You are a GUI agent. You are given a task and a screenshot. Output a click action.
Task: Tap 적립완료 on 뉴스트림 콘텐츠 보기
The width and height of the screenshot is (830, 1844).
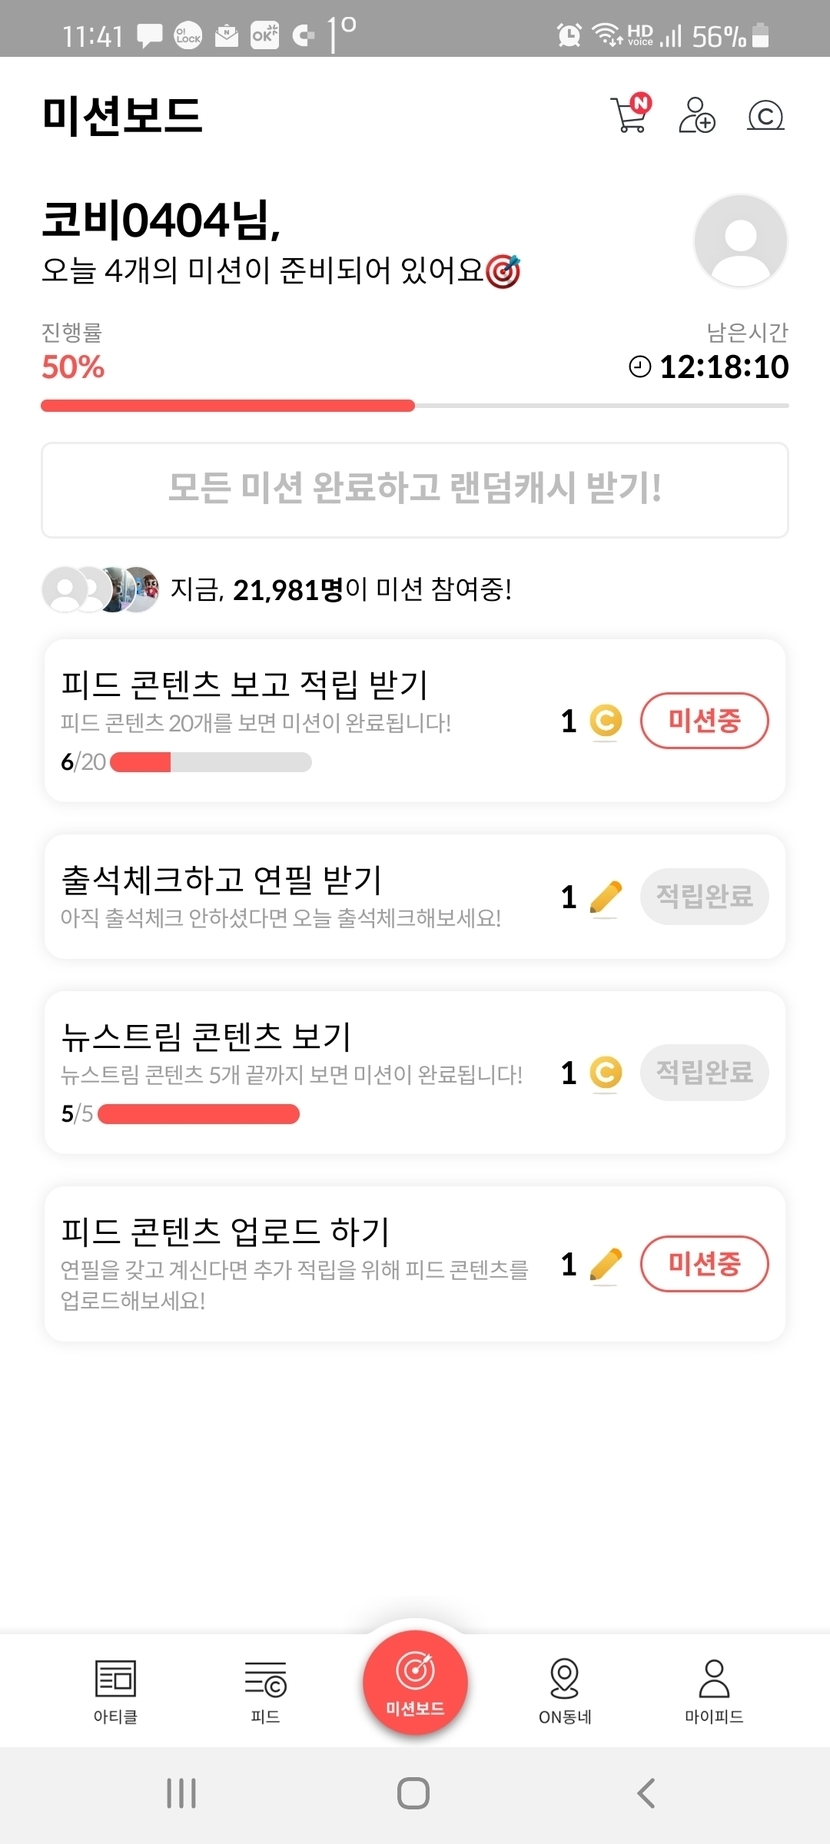[x=704, y=1072]
